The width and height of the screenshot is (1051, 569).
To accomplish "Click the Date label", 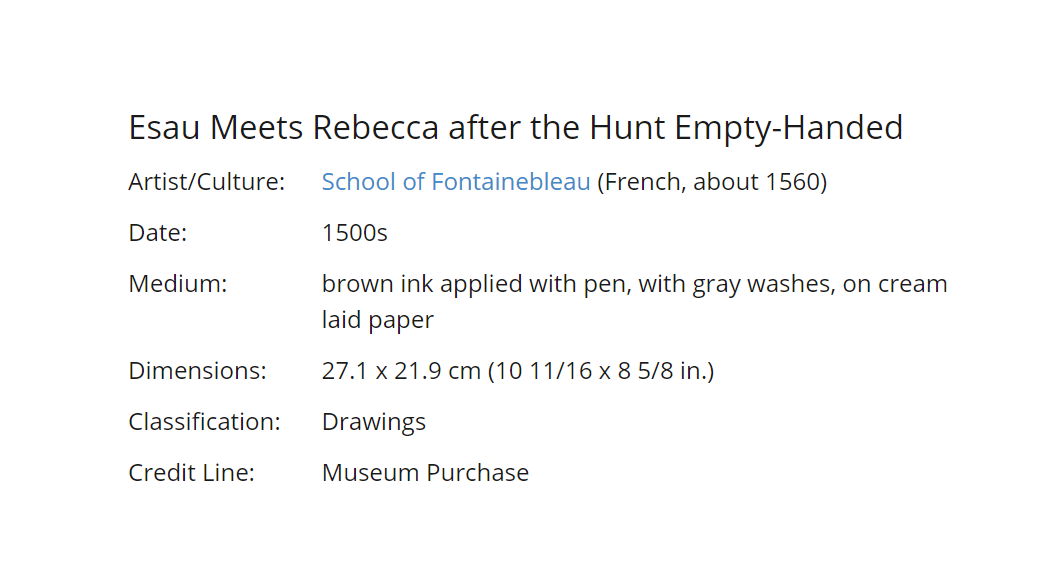I will click(x=158, y=233).
